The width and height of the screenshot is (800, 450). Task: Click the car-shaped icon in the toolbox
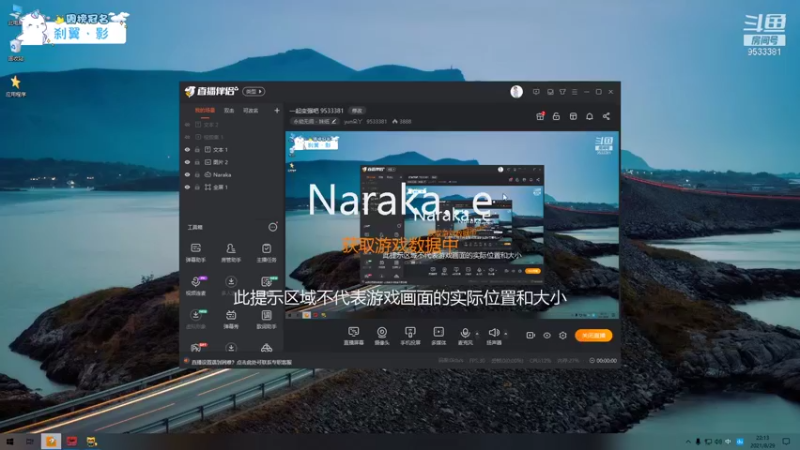pos(266,348)
